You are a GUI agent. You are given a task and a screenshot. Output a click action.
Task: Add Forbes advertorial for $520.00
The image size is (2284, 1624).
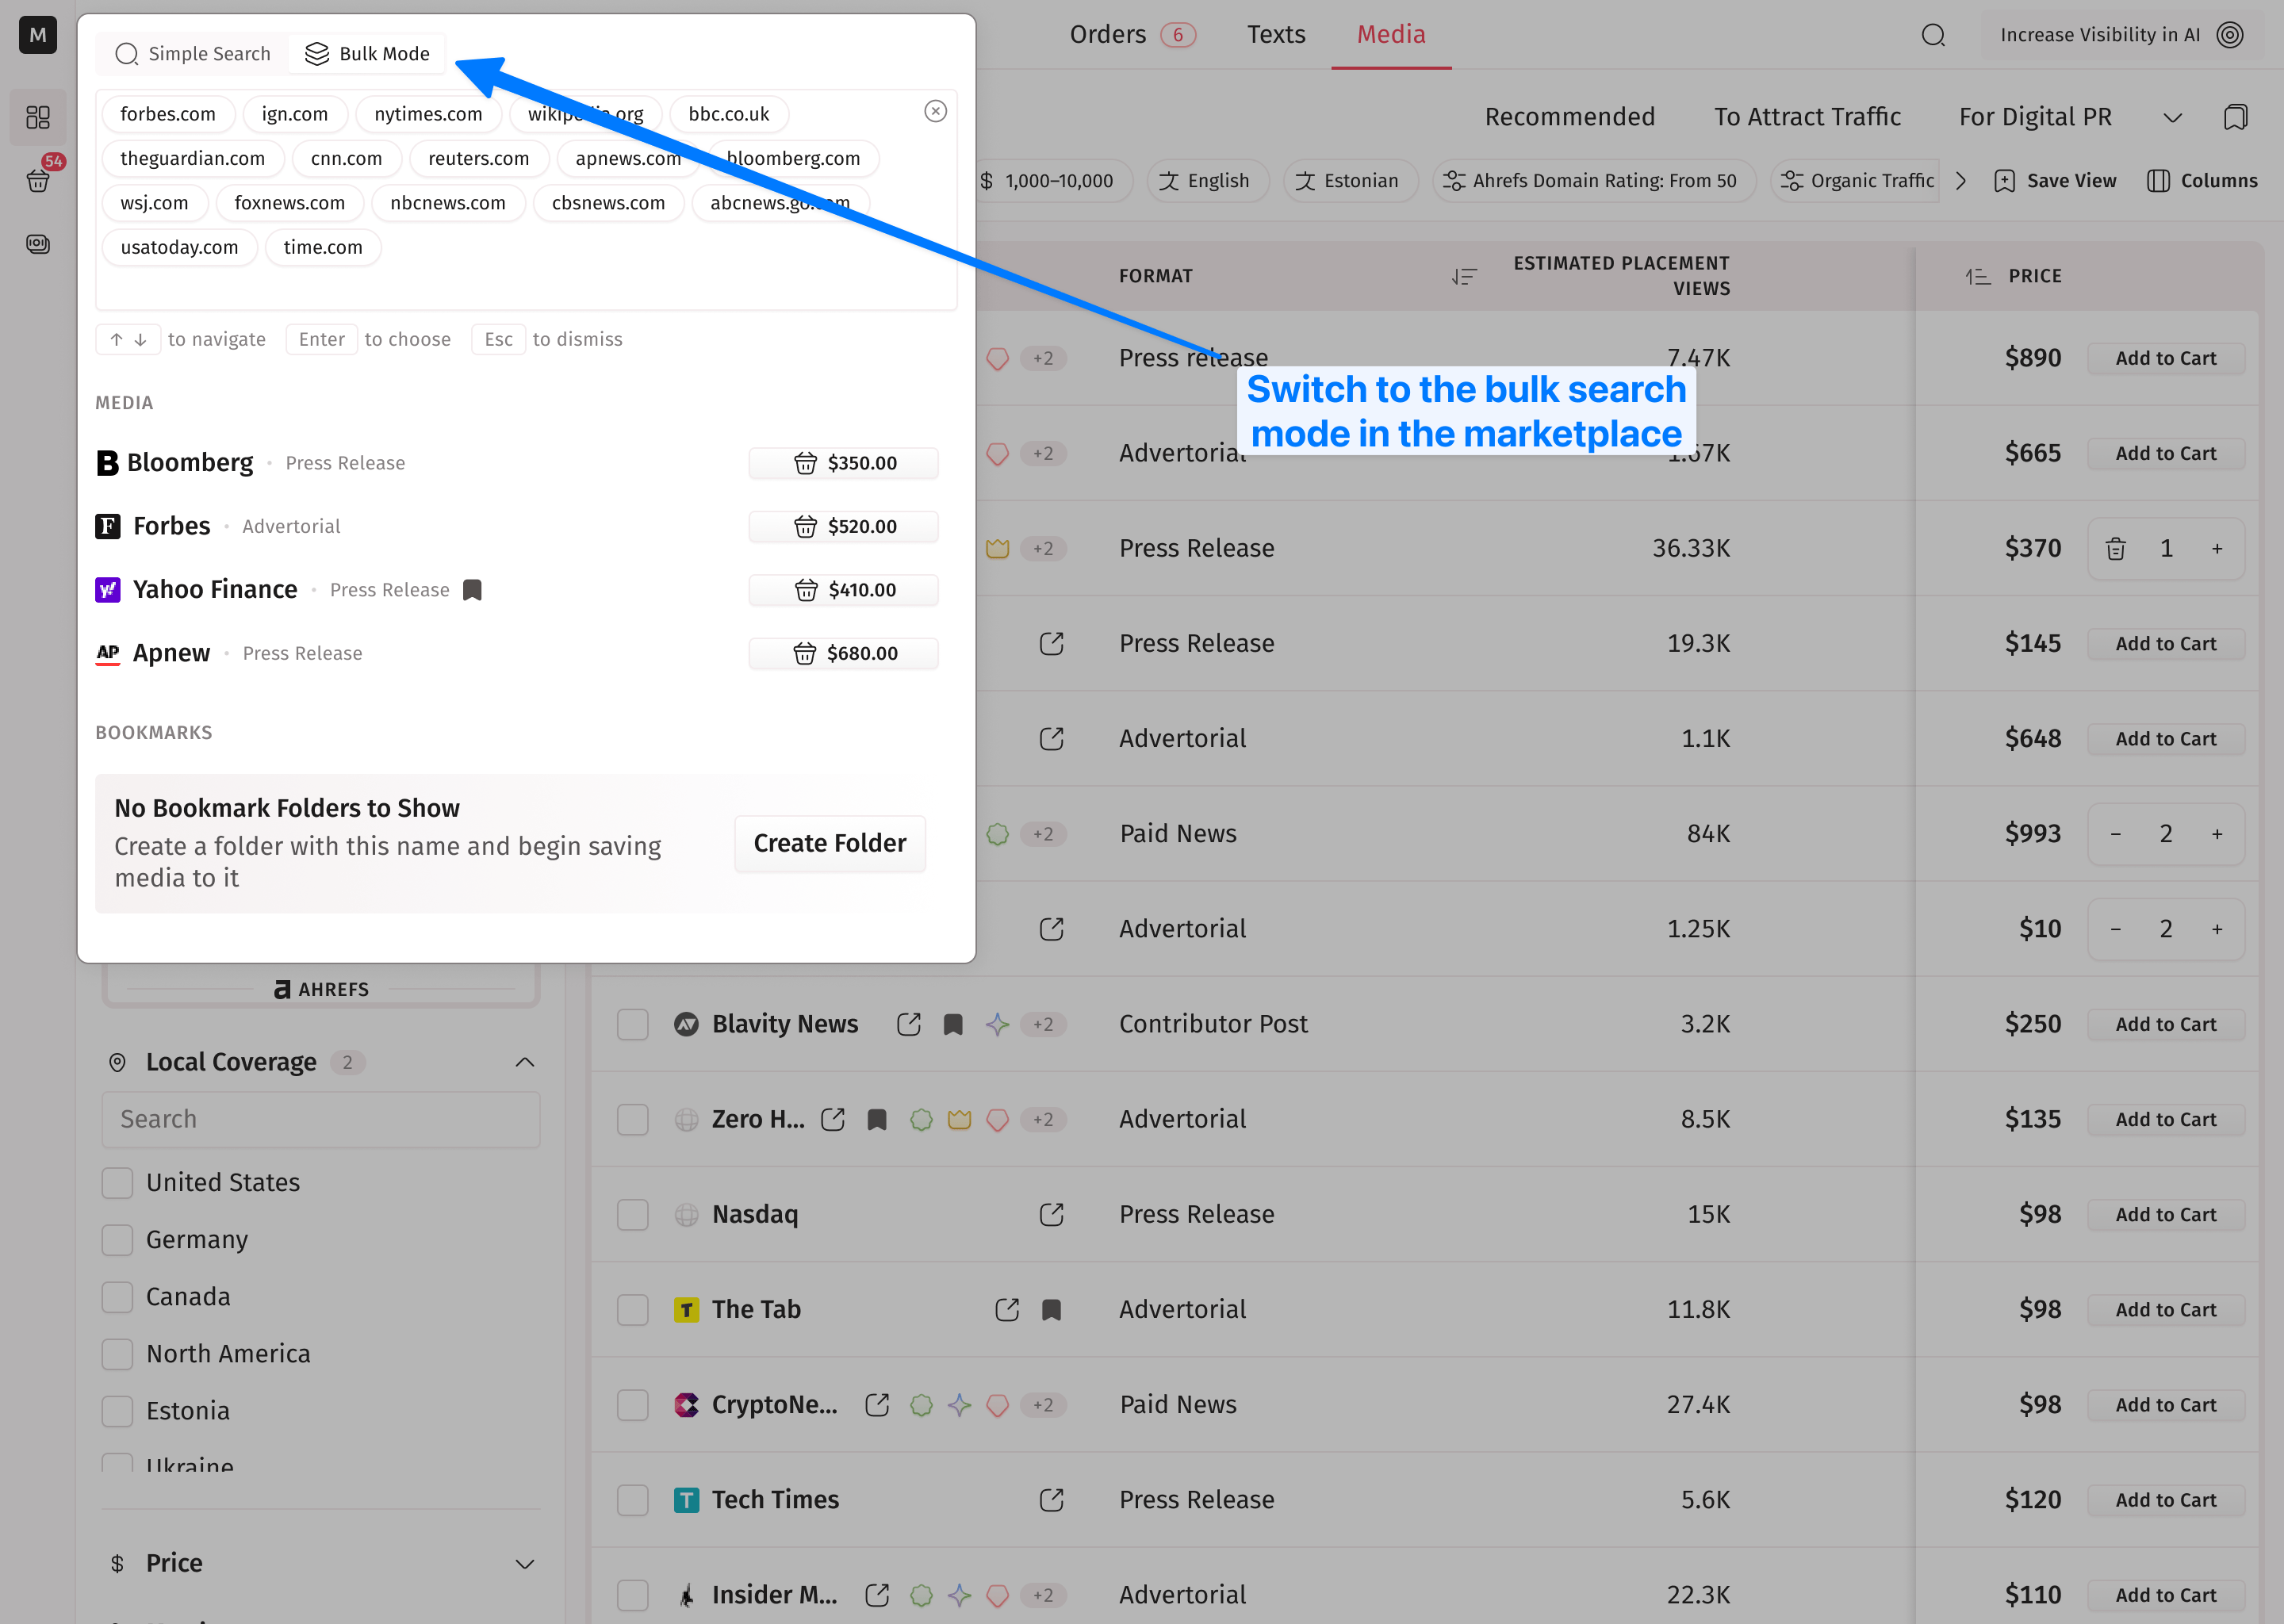tap(843, 526)
